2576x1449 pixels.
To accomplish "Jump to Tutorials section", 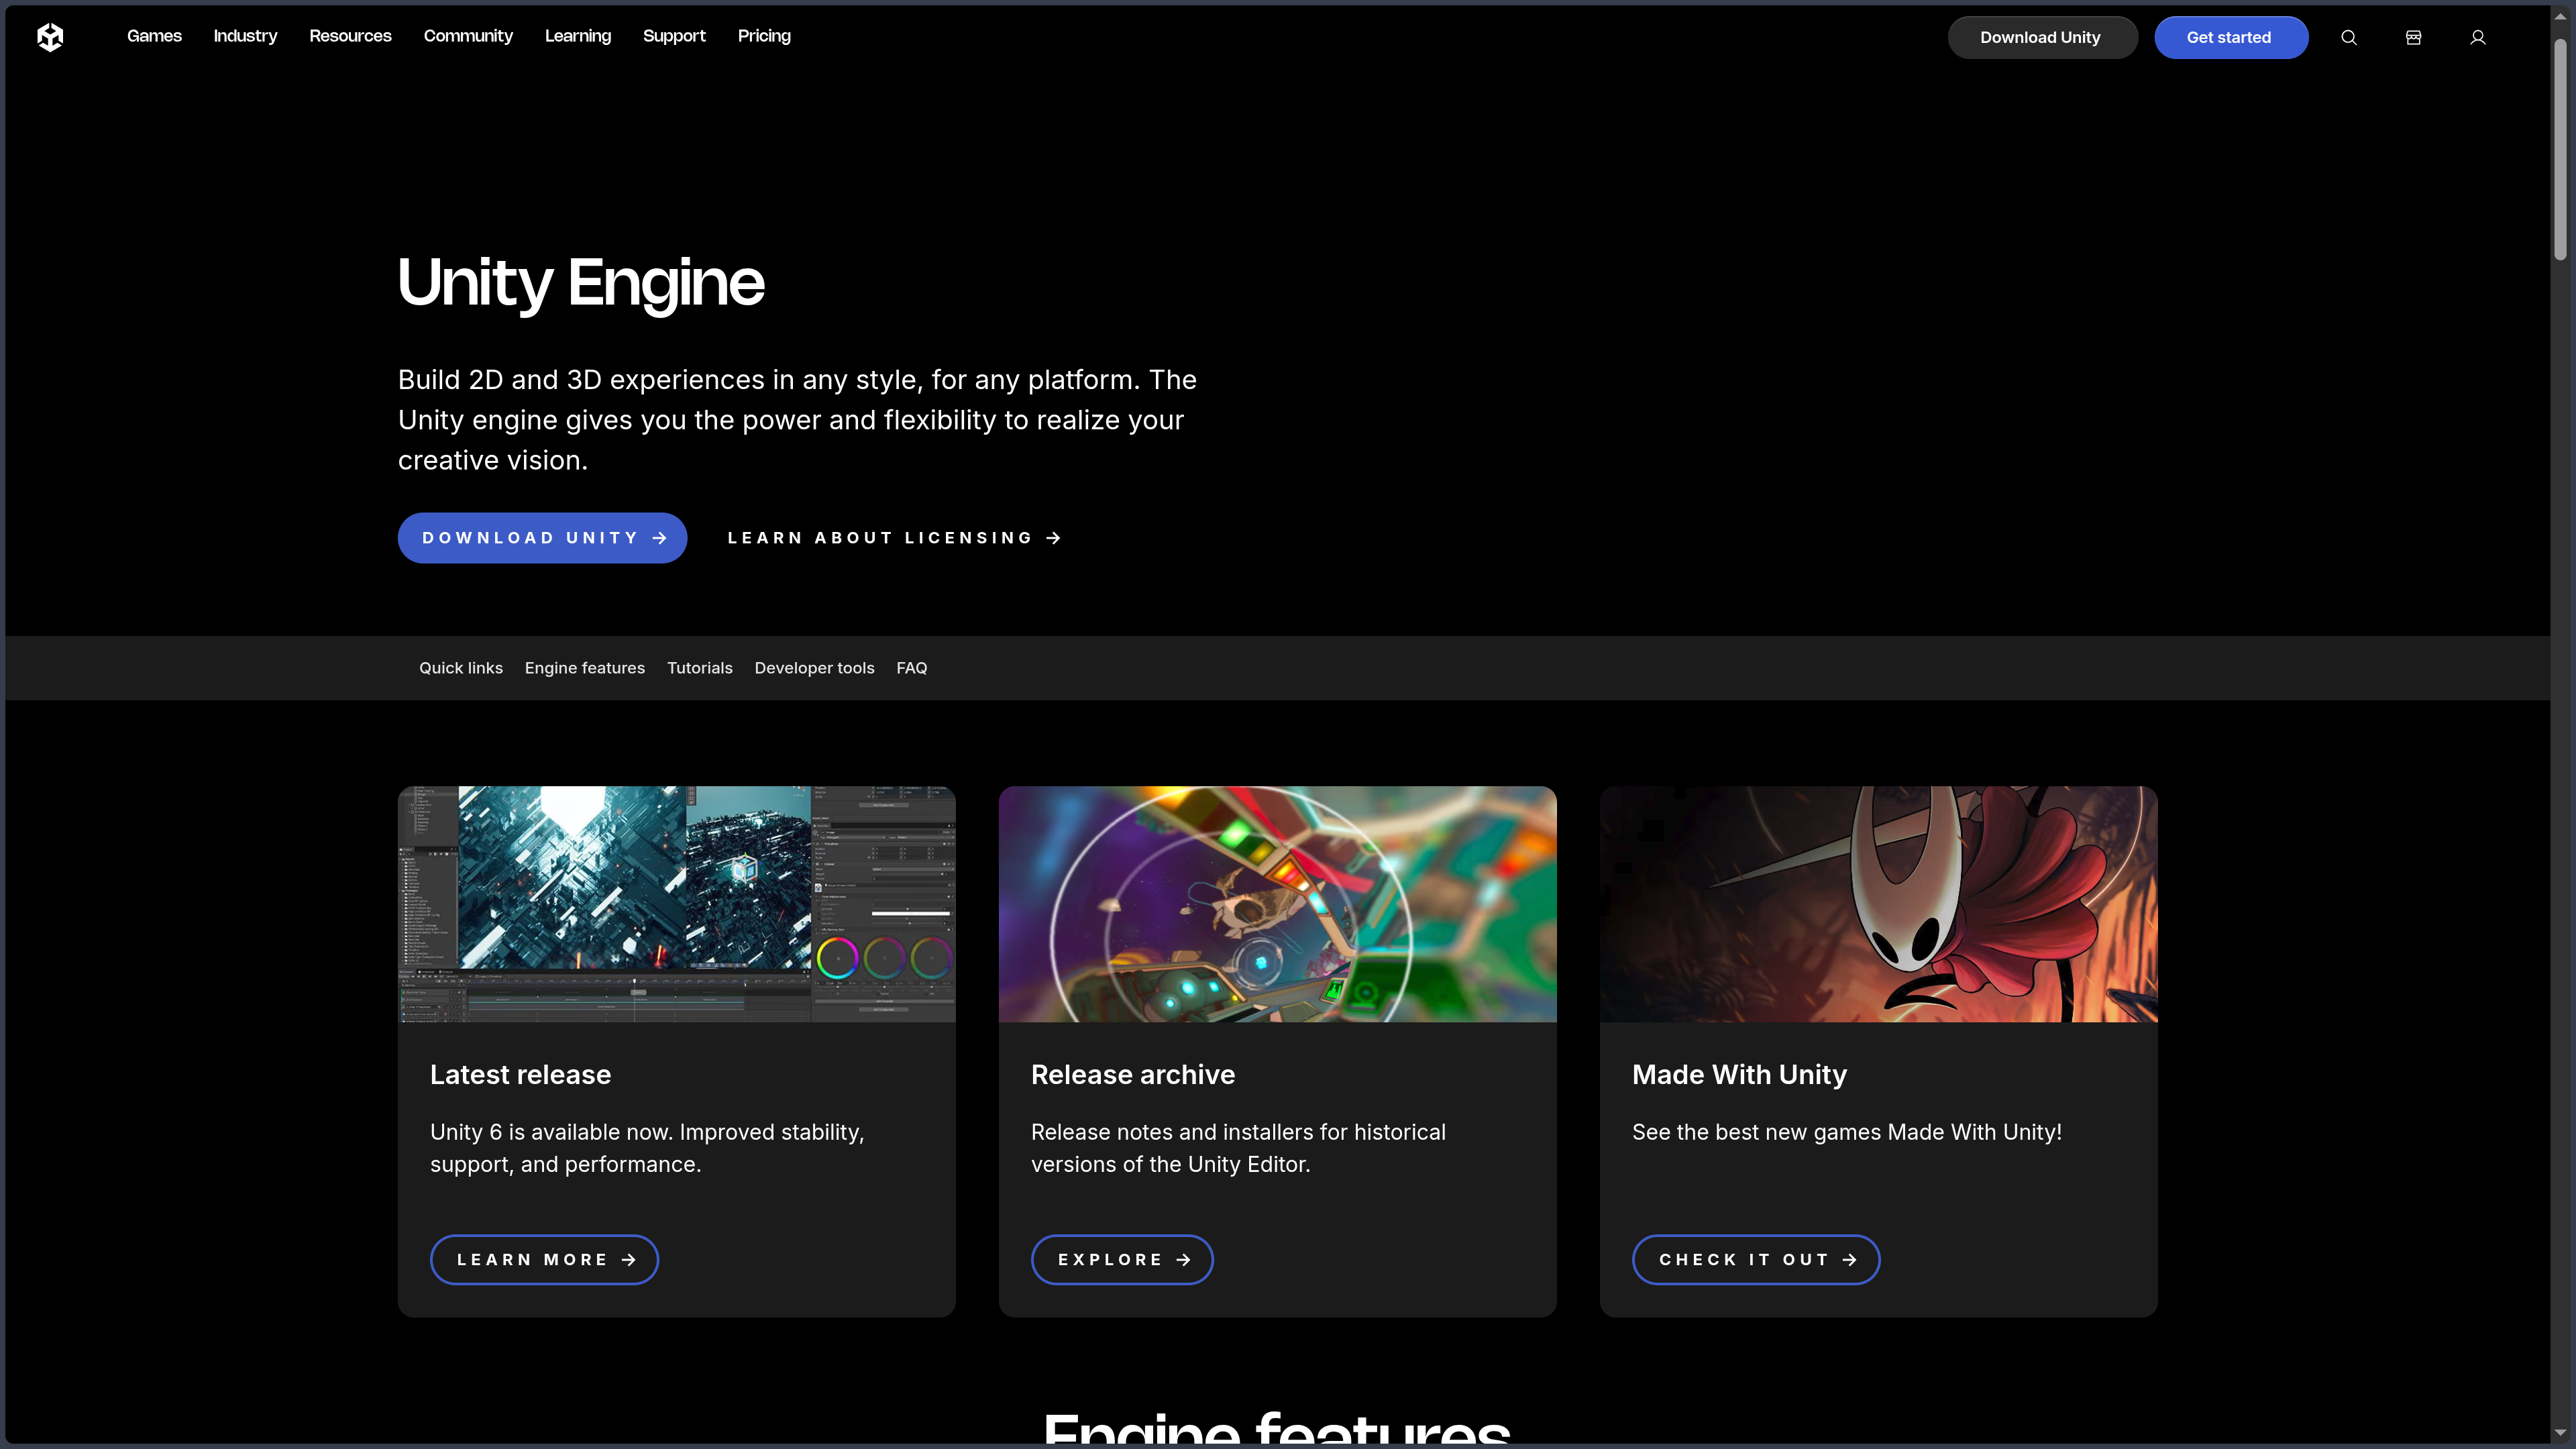I will (x=700, y=668).
